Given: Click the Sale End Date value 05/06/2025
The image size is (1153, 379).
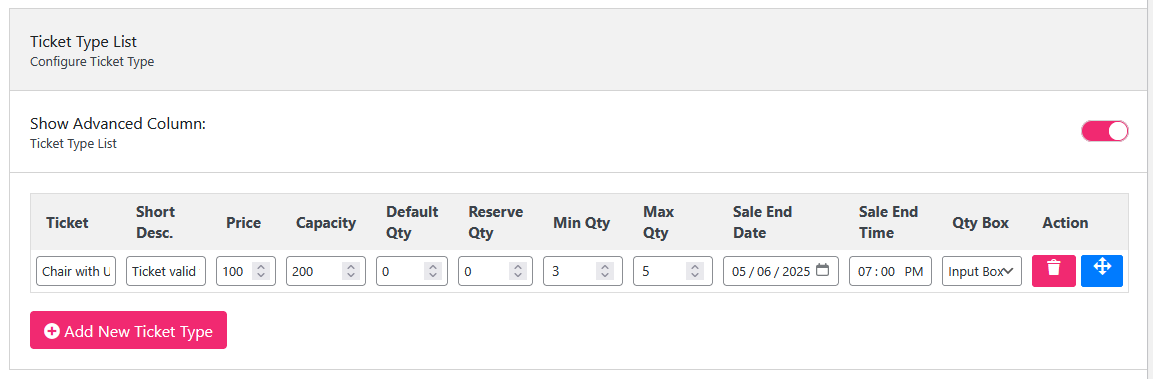Looking at the screenshot, I should point(770,272).
